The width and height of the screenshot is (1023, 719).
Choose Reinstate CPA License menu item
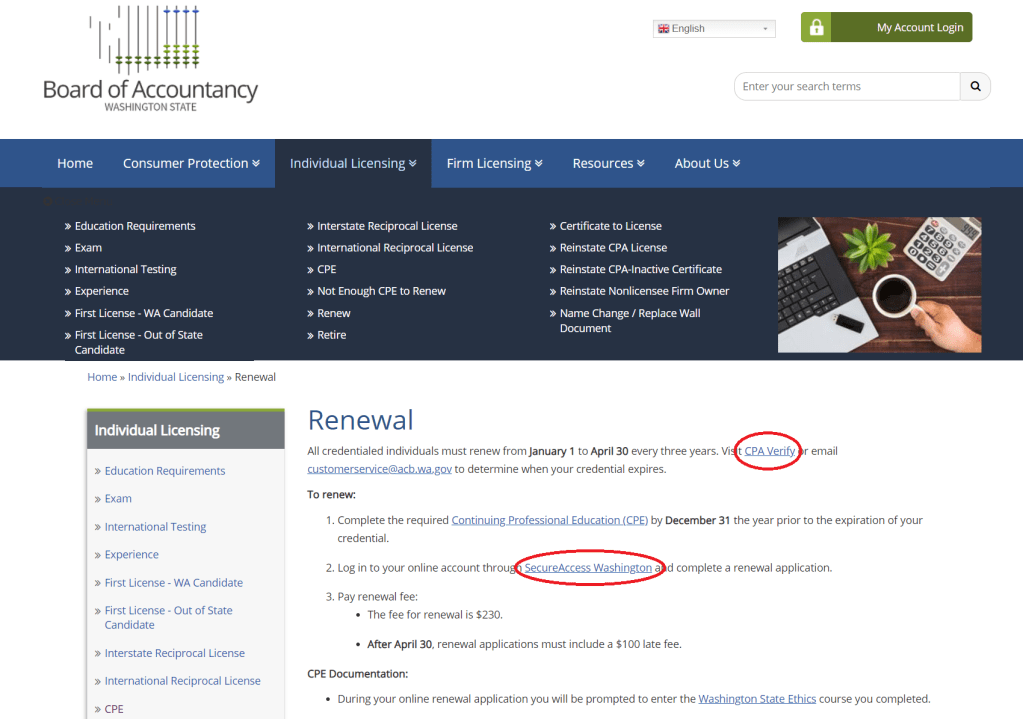pos(613,248)
